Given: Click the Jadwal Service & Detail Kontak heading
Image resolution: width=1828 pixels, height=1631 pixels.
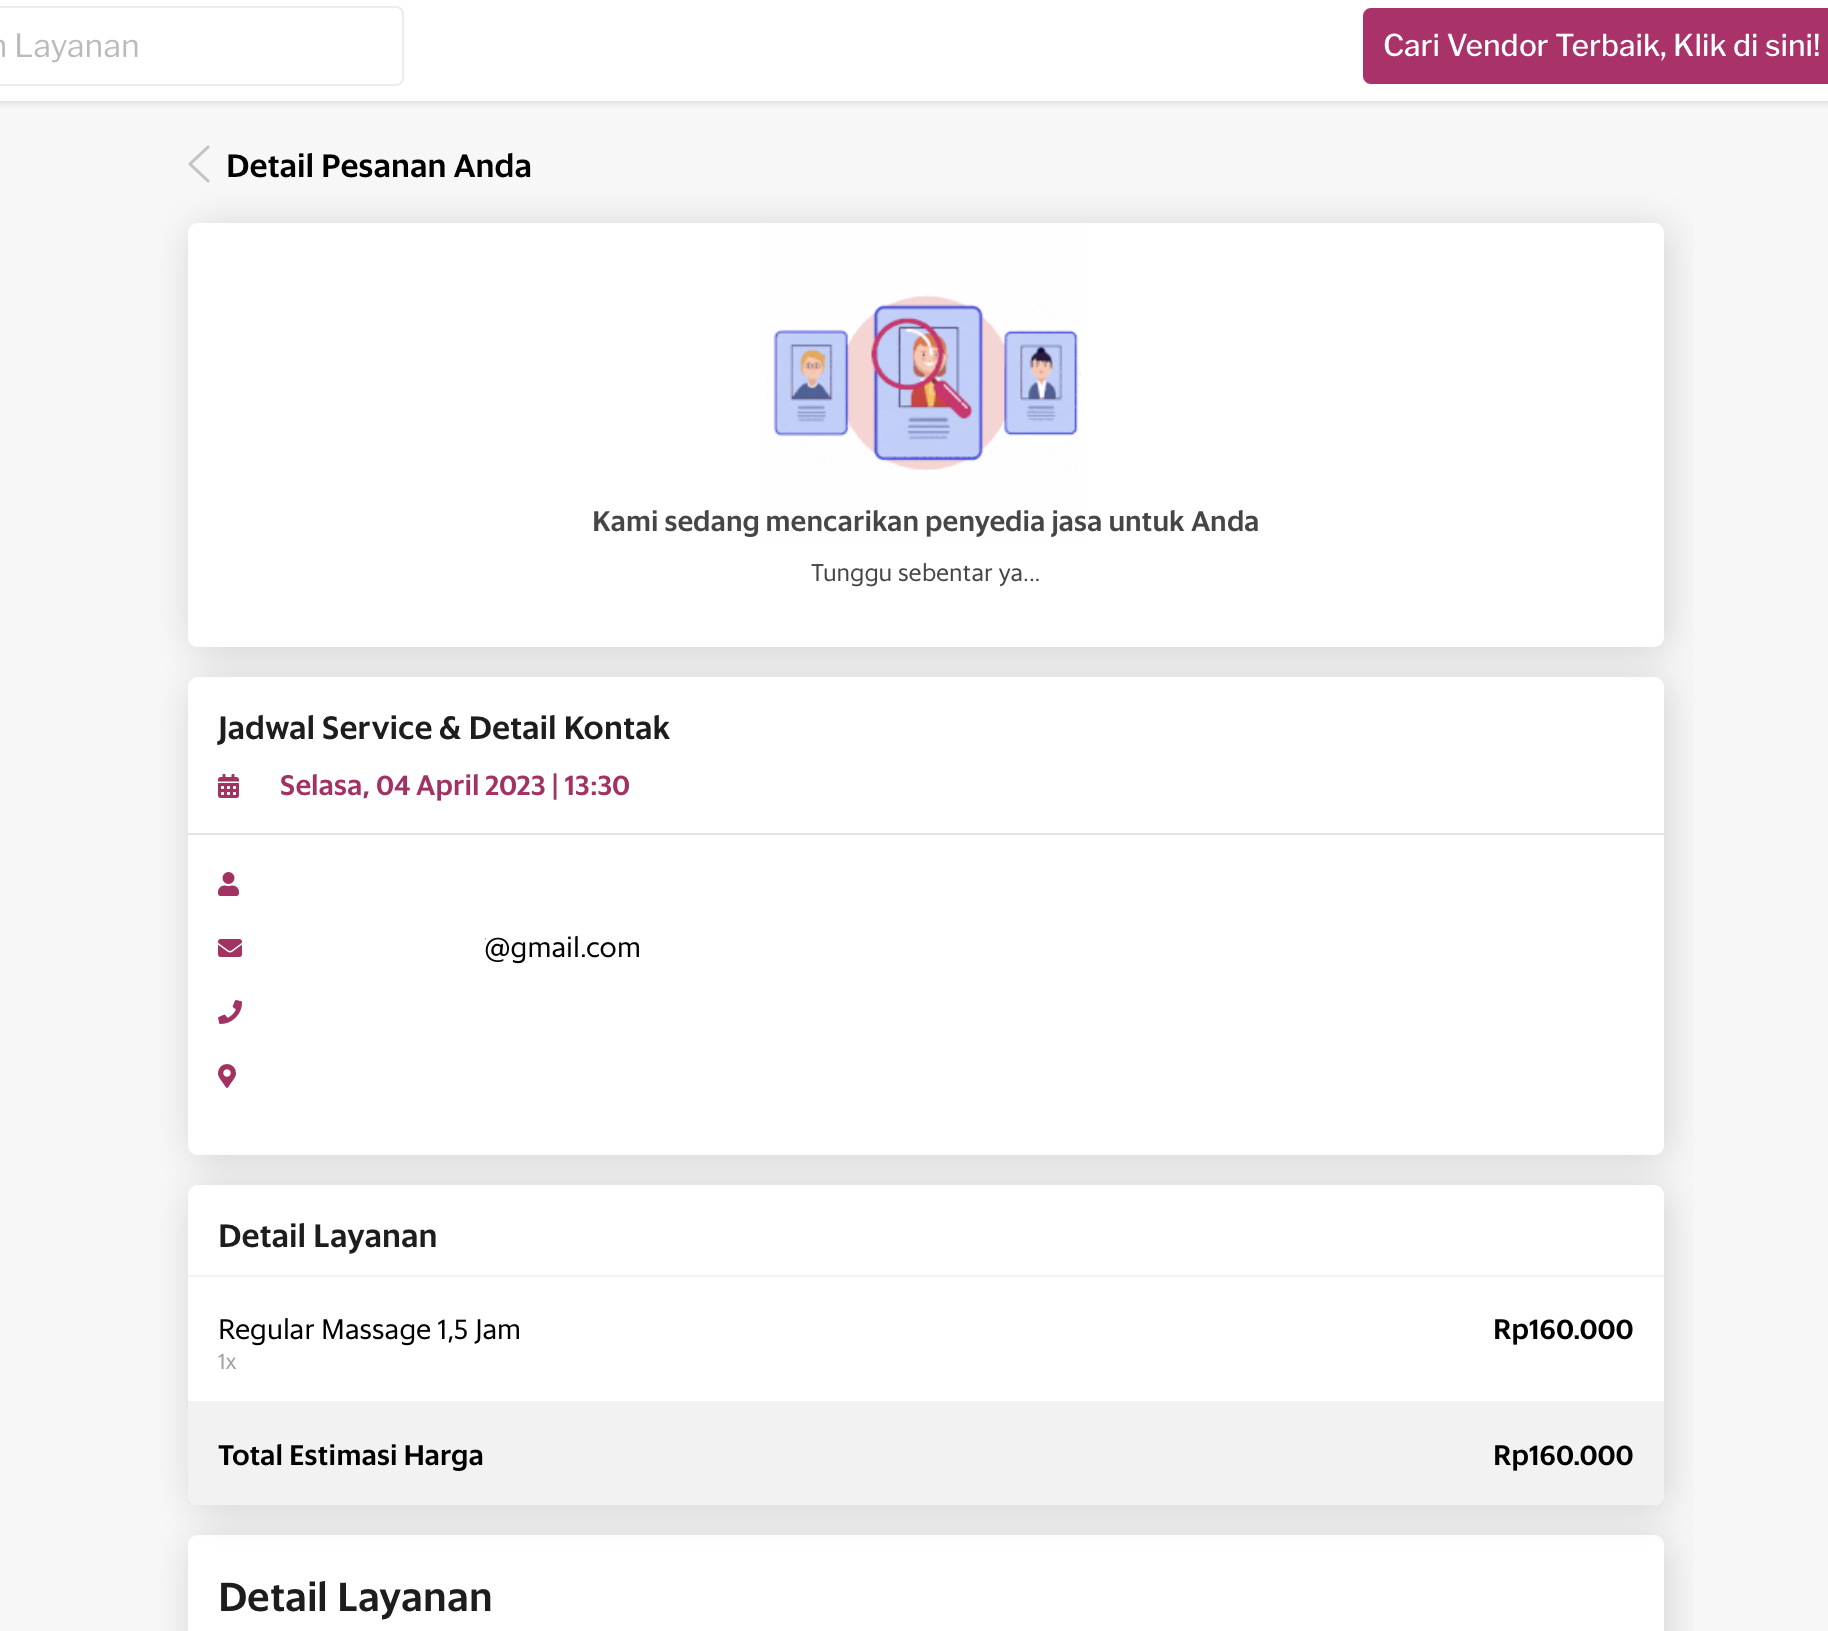Looking at the screenshot, I should point(444,728).
